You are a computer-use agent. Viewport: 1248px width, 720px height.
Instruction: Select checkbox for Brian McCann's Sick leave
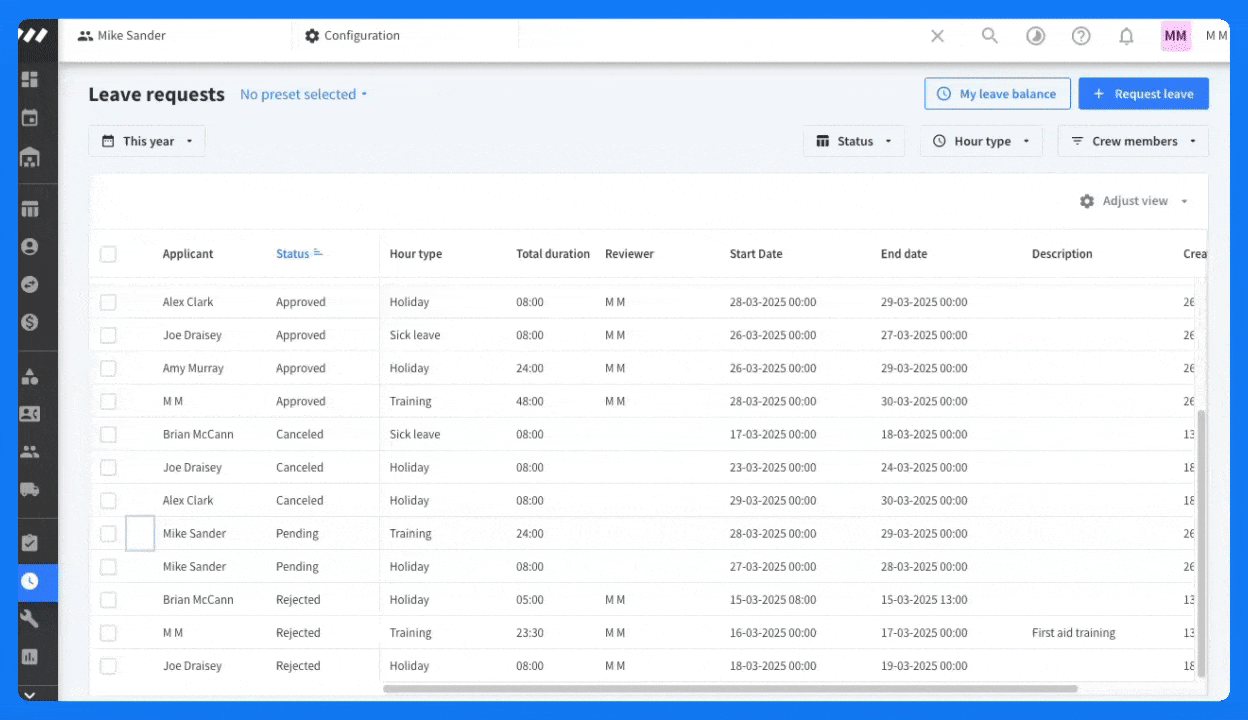[x=108, y=434]
